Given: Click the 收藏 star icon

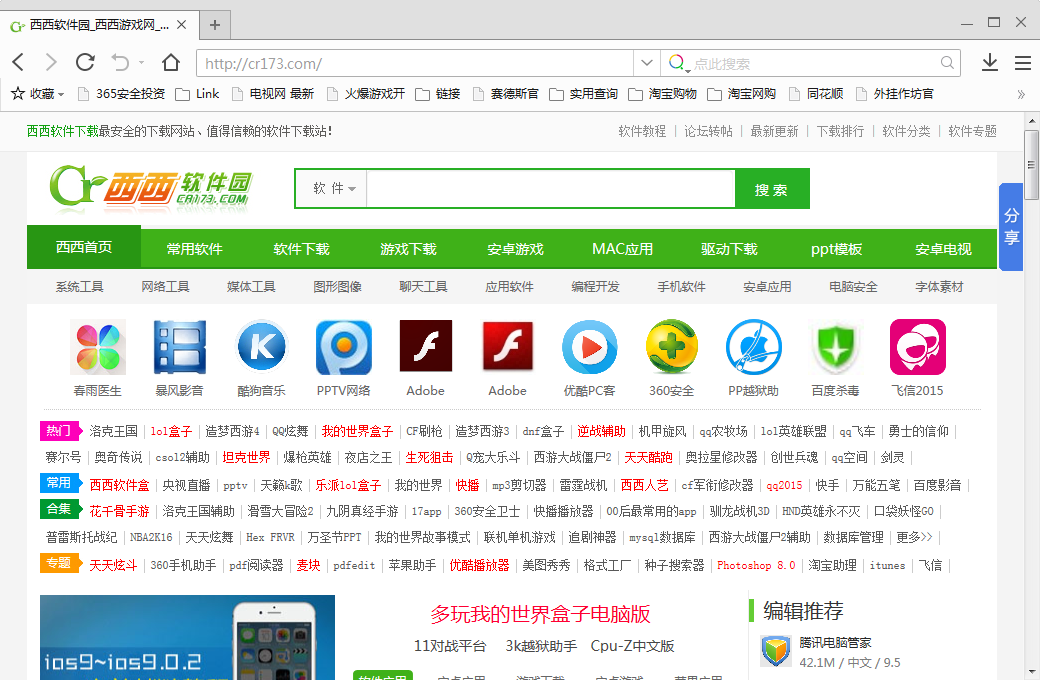Looking at the screenshot, I should [18, 94].
